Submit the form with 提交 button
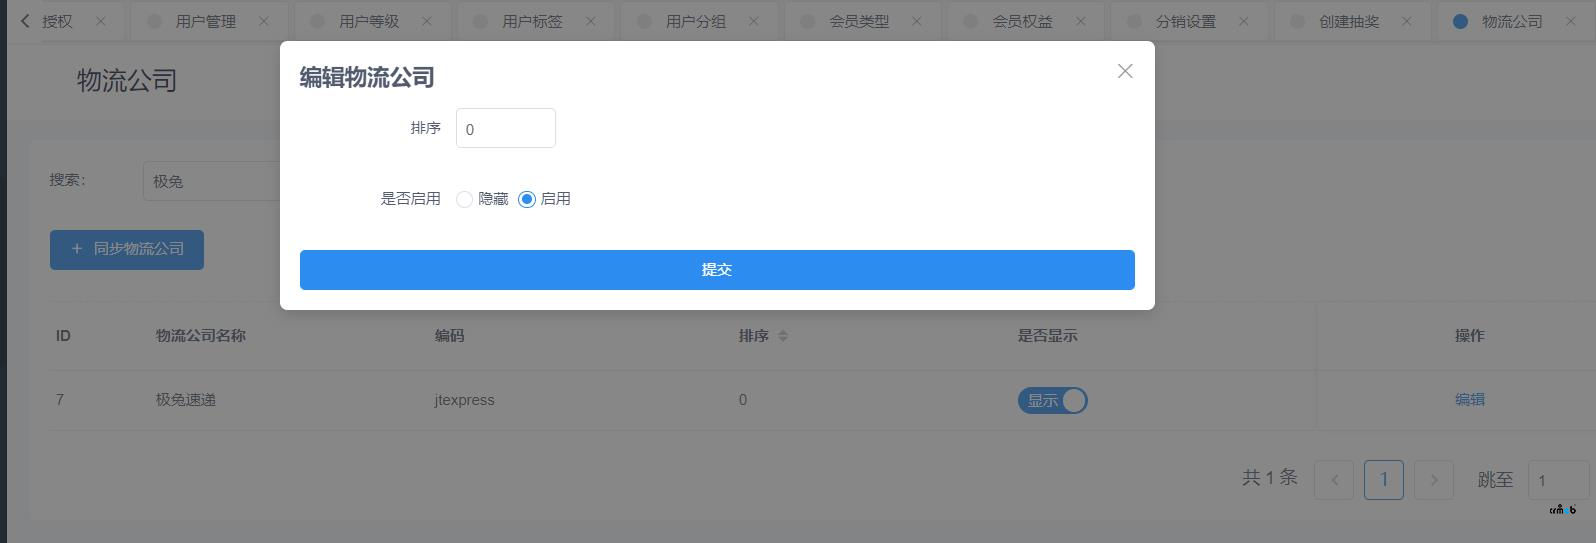The height and width of the screenshot is (543, 1596). 717,270
